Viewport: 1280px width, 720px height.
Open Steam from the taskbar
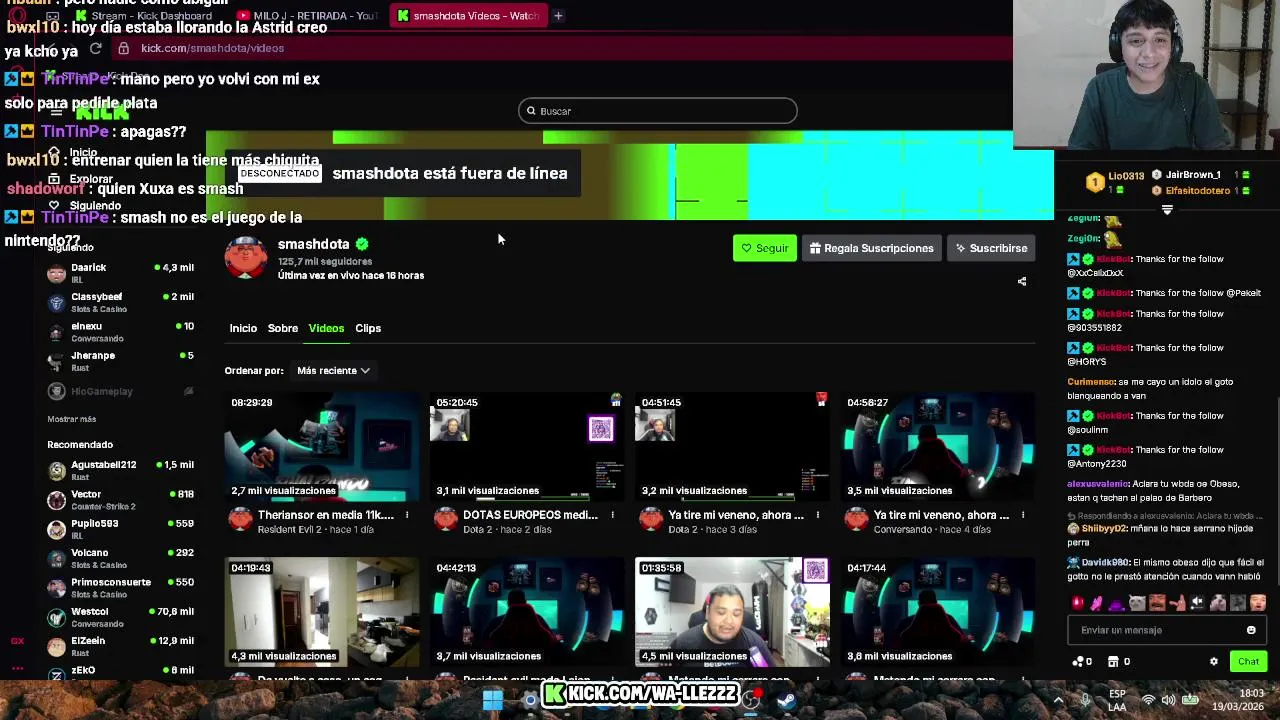point(786,701)
